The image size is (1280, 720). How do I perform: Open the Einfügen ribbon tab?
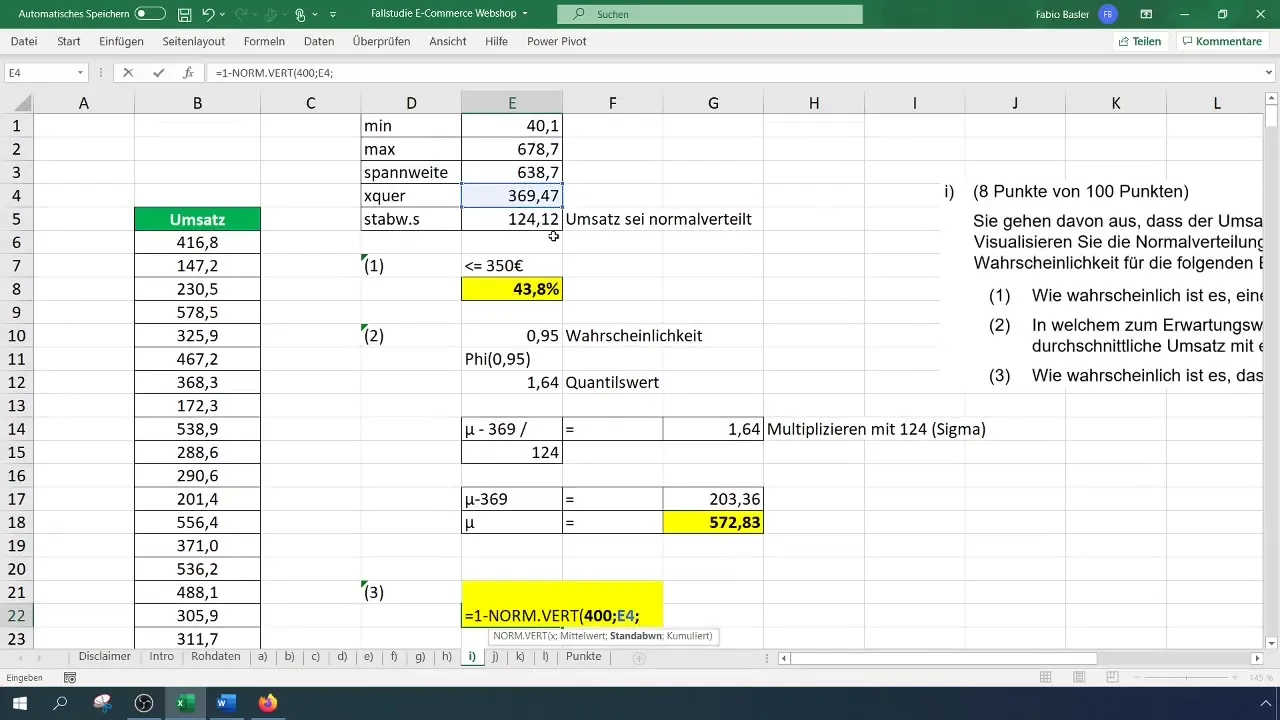(x=121, y=41)
